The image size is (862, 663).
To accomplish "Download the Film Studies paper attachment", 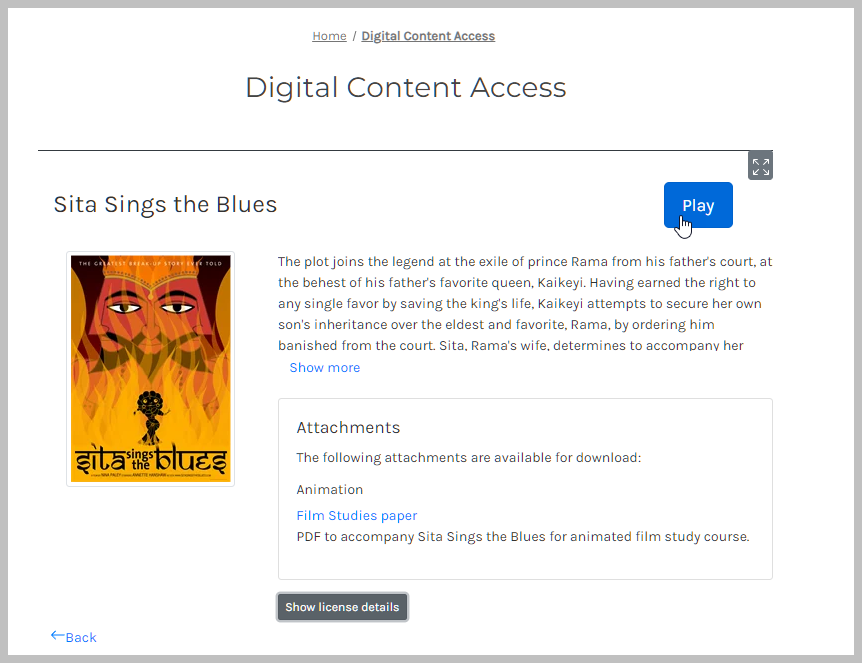I will click(357, 516).
